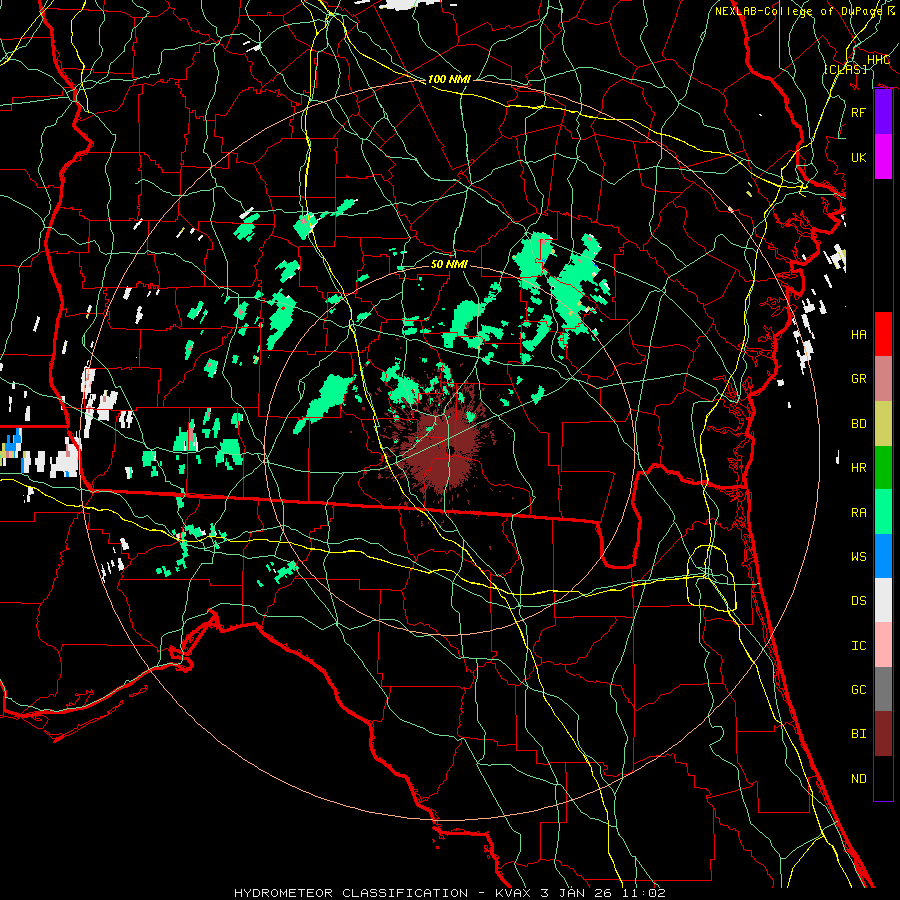Click the RF legend label
Image resolution: width=900 pixels, height=900 pixels.
pos(858,112)
